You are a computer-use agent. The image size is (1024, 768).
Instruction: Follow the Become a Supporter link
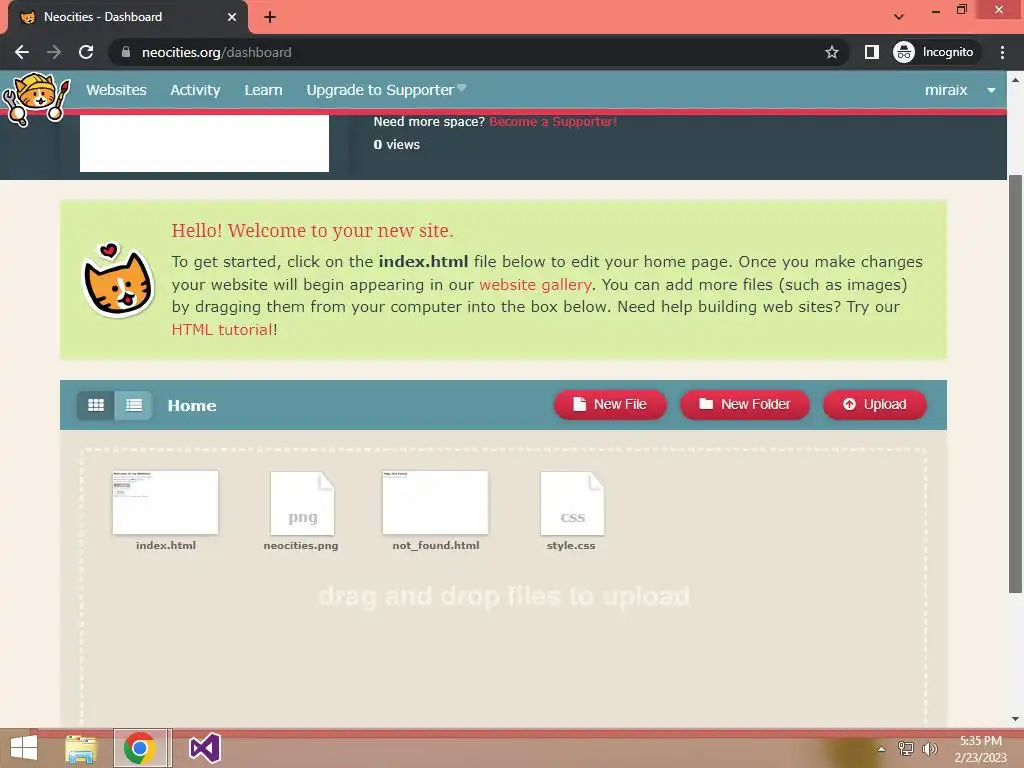click(x=552, y=121)
